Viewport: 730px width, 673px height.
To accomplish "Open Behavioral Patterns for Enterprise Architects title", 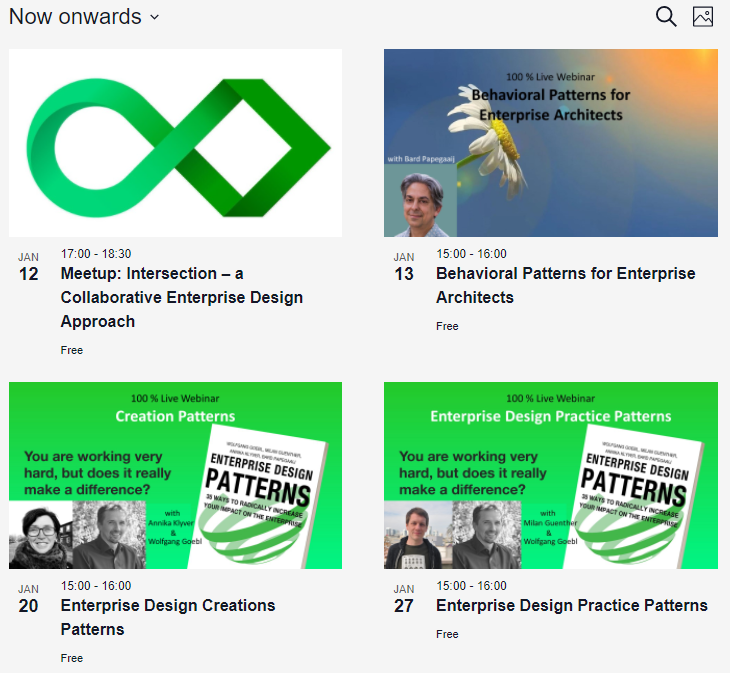I will point(566,285).
